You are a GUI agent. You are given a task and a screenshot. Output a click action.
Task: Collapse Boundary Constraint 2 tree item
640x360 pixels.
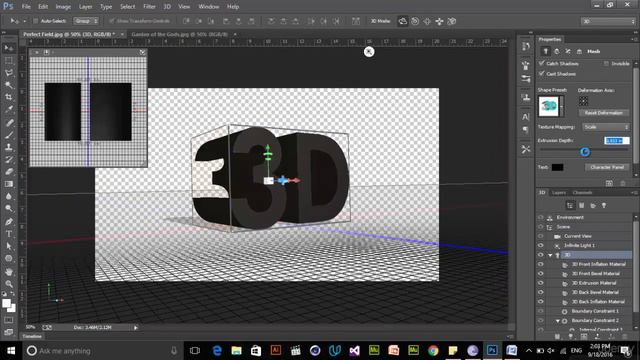[x=558, y=321]
